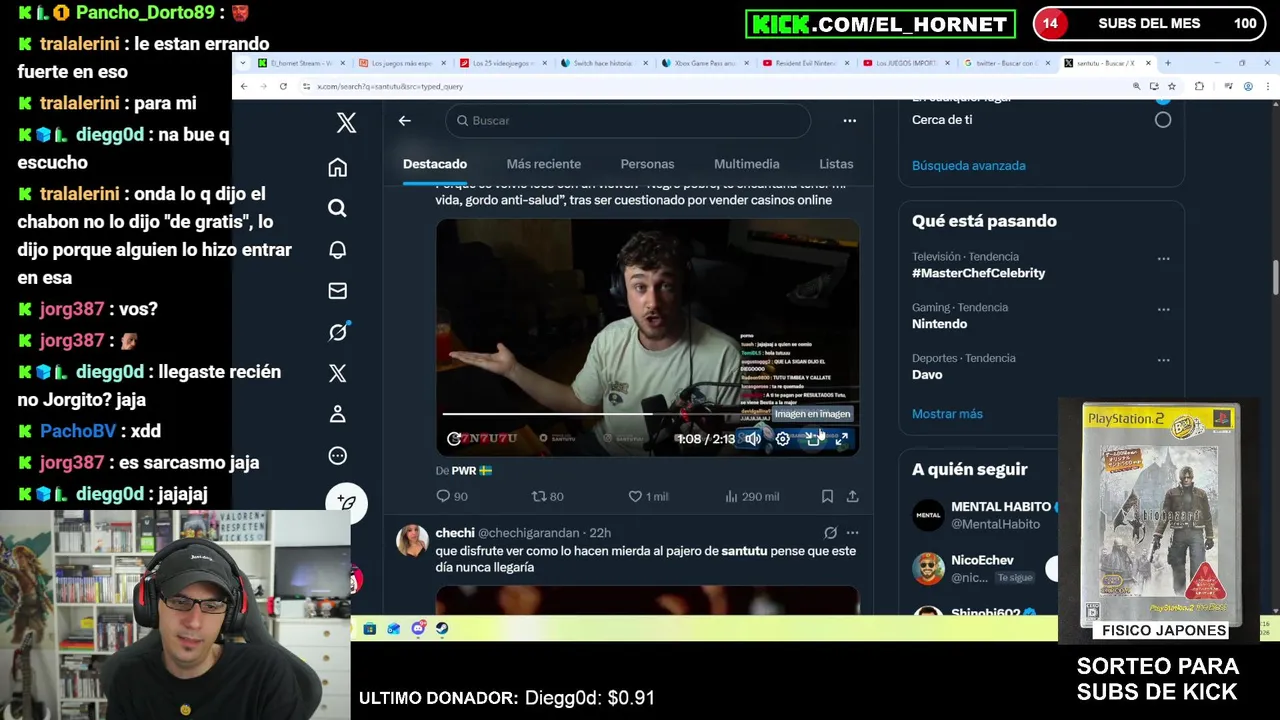Reply to the tweet with 90 comments

coord(452,496)
